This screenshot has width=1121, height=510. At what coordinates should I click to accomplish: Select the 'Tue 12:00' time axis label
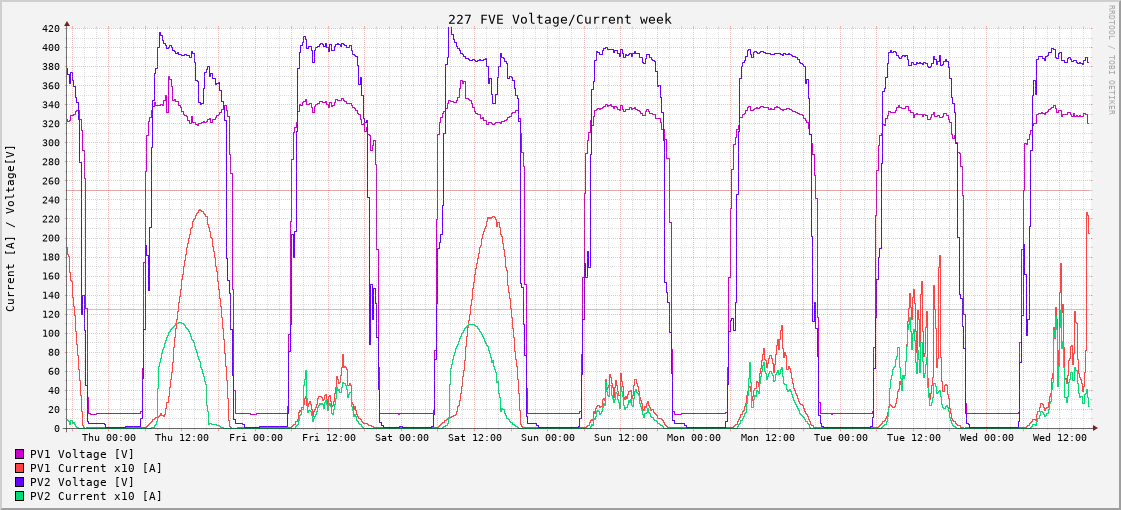pyautogui.click(x=914, y=438)
